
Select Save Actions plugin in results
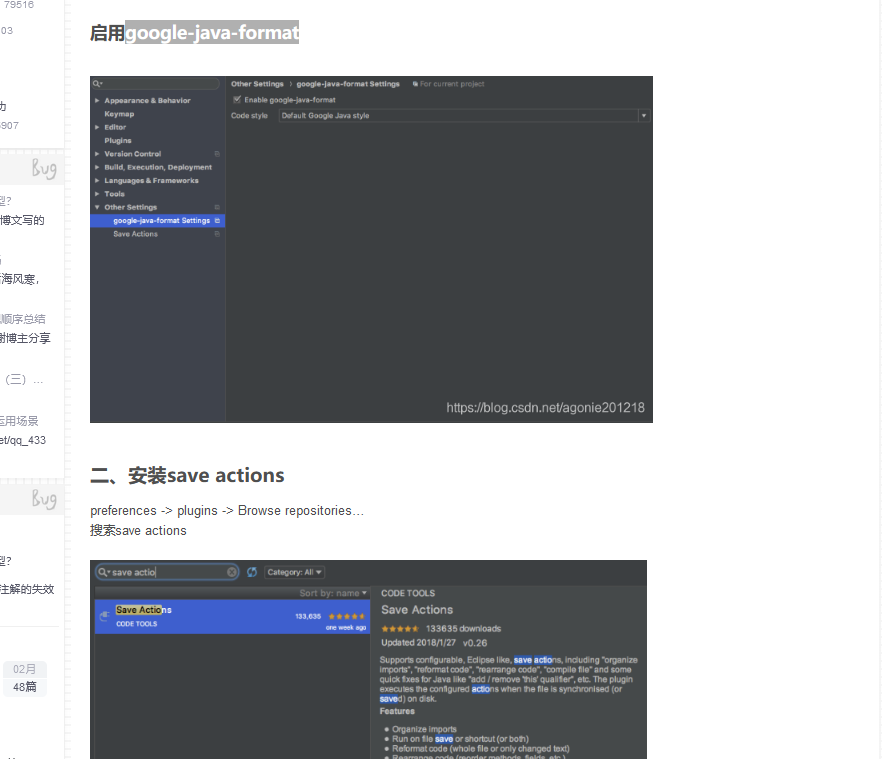[232, 617]
